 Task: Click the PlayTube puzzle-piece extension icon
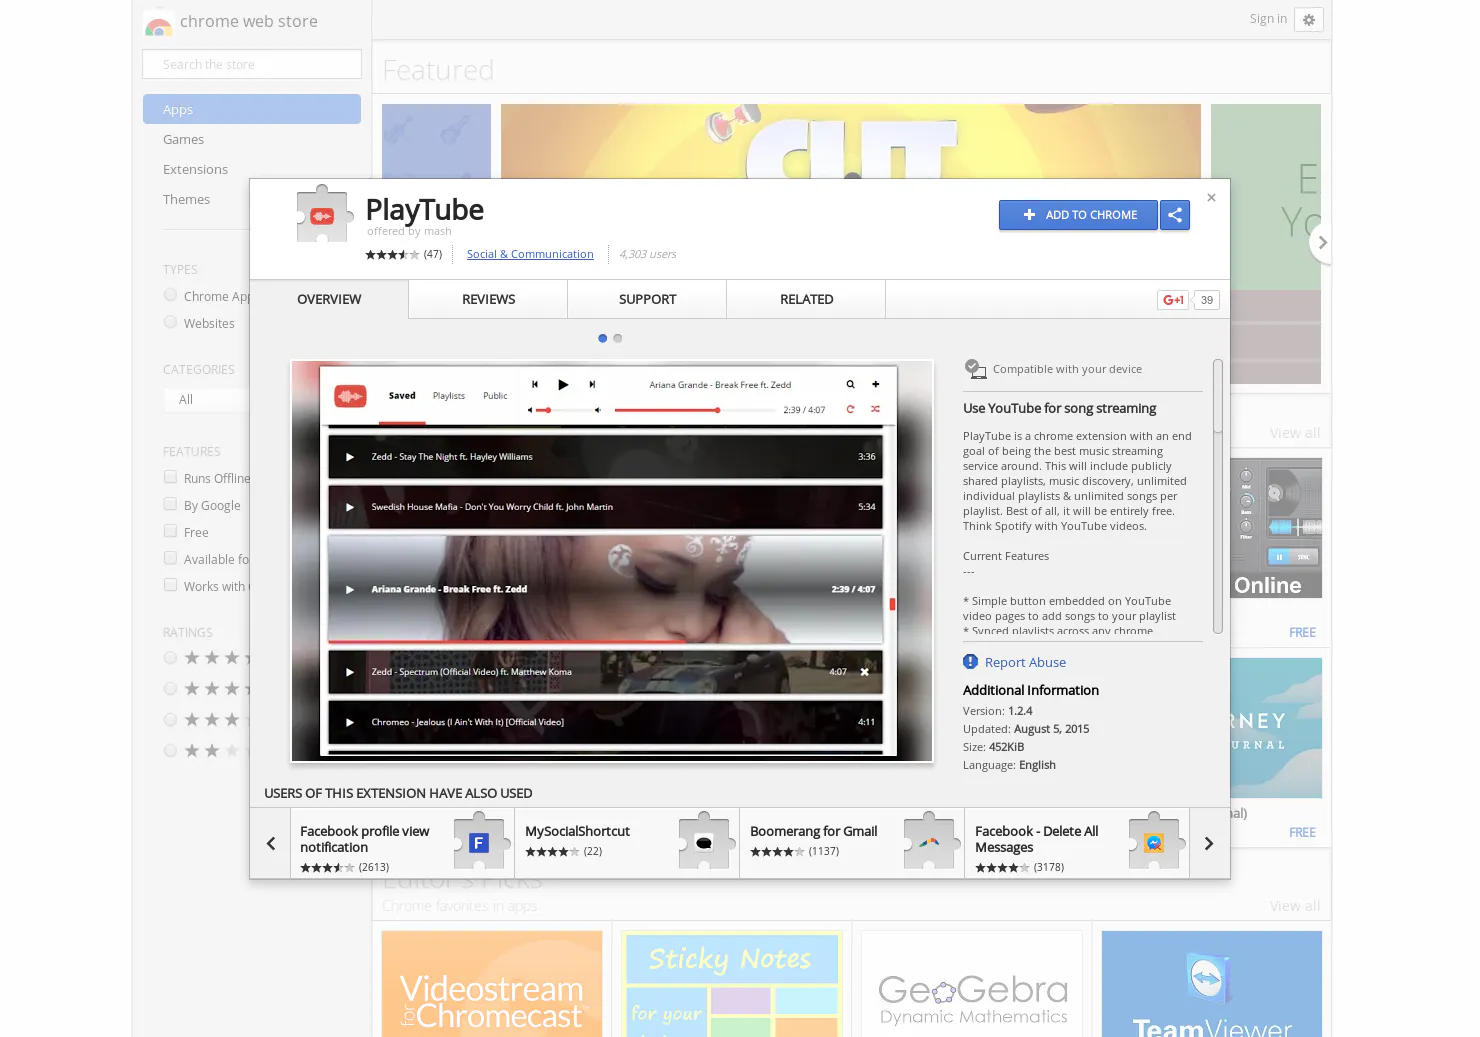tap(324, 214)
